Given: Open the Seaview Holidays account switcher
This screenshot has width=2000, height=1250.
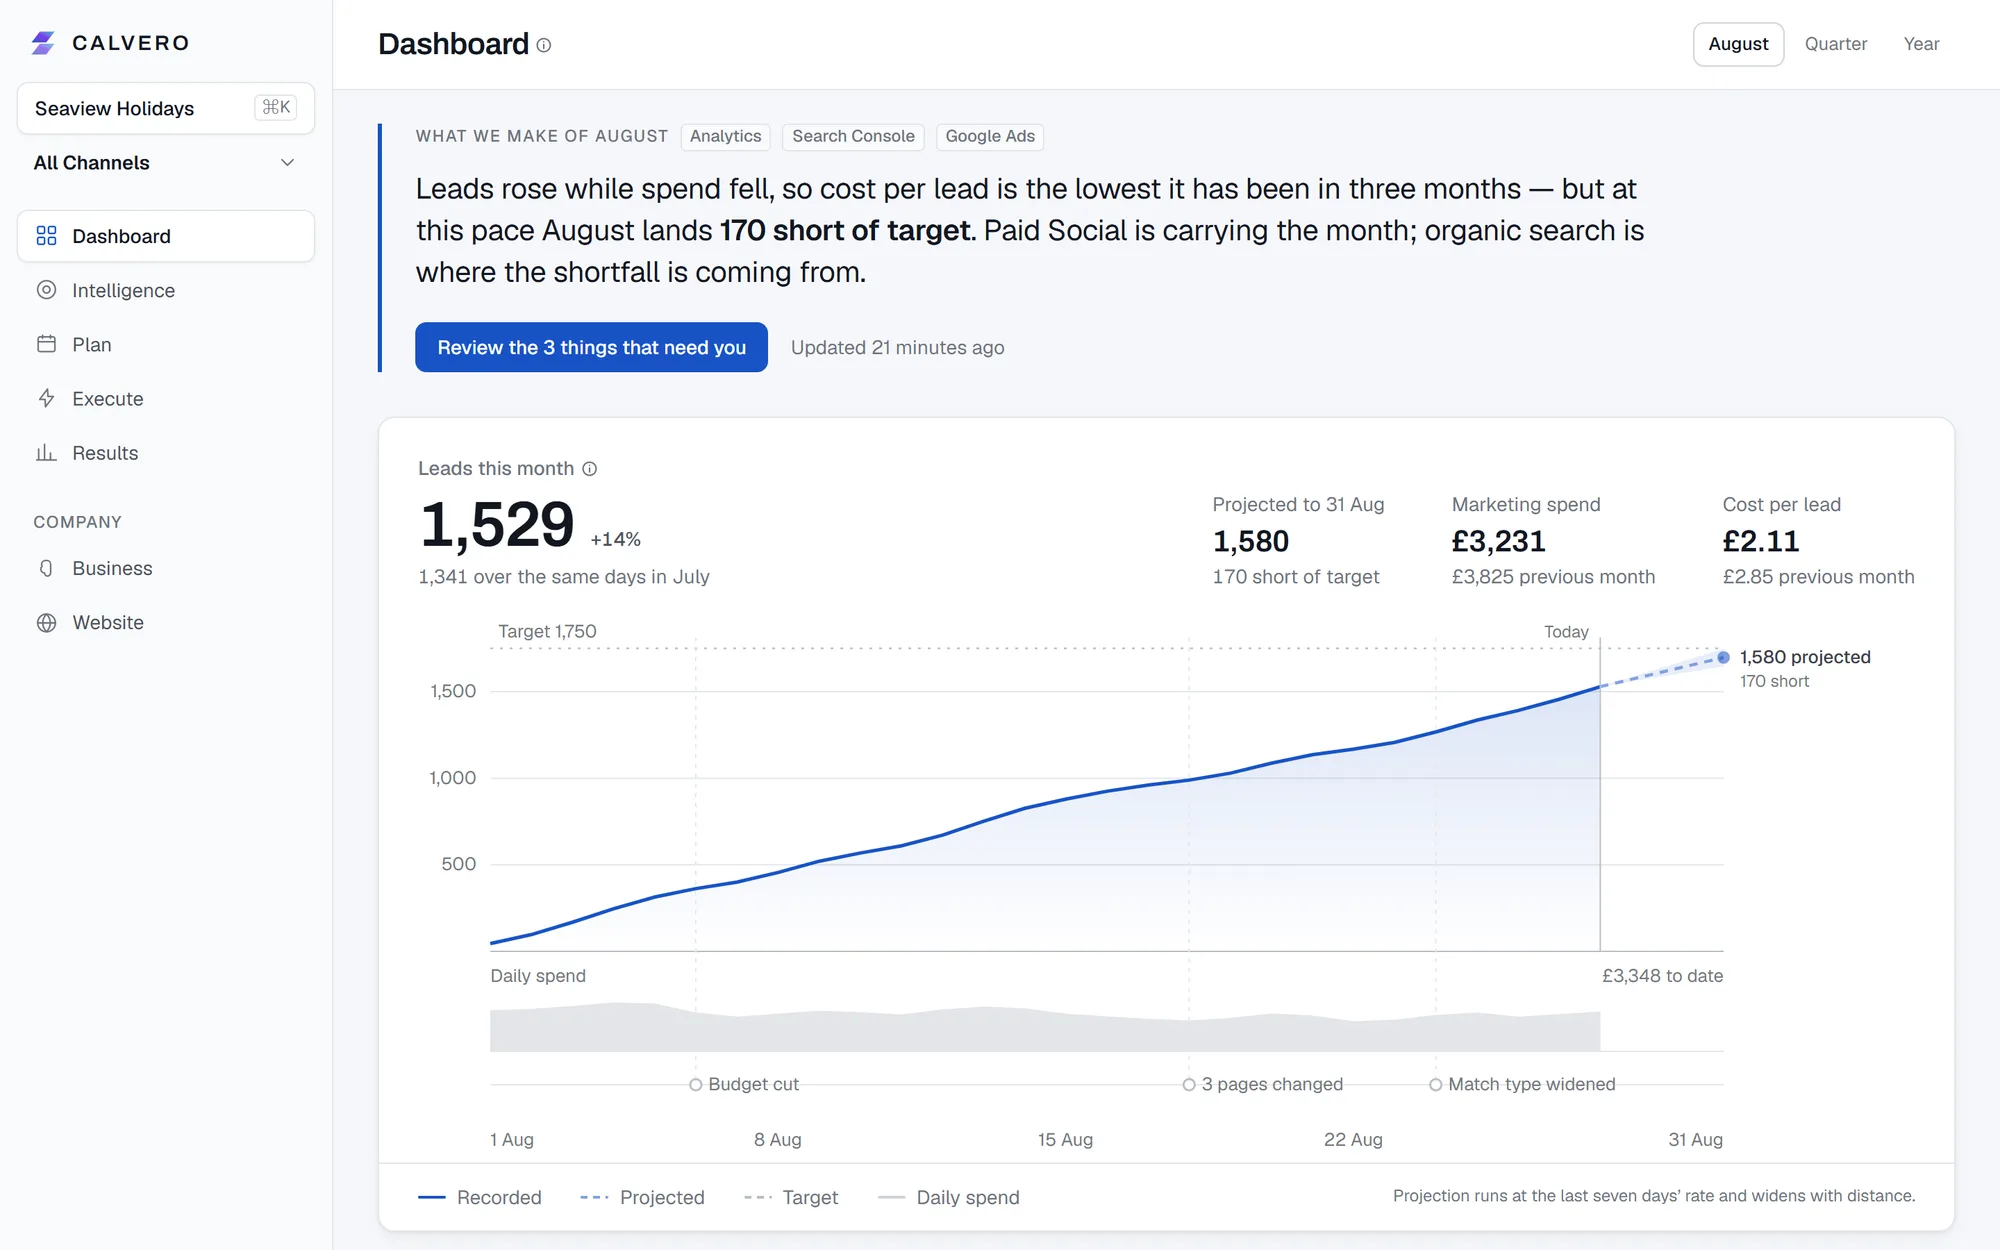Looking at the screenshot, I should pos(166,108).
